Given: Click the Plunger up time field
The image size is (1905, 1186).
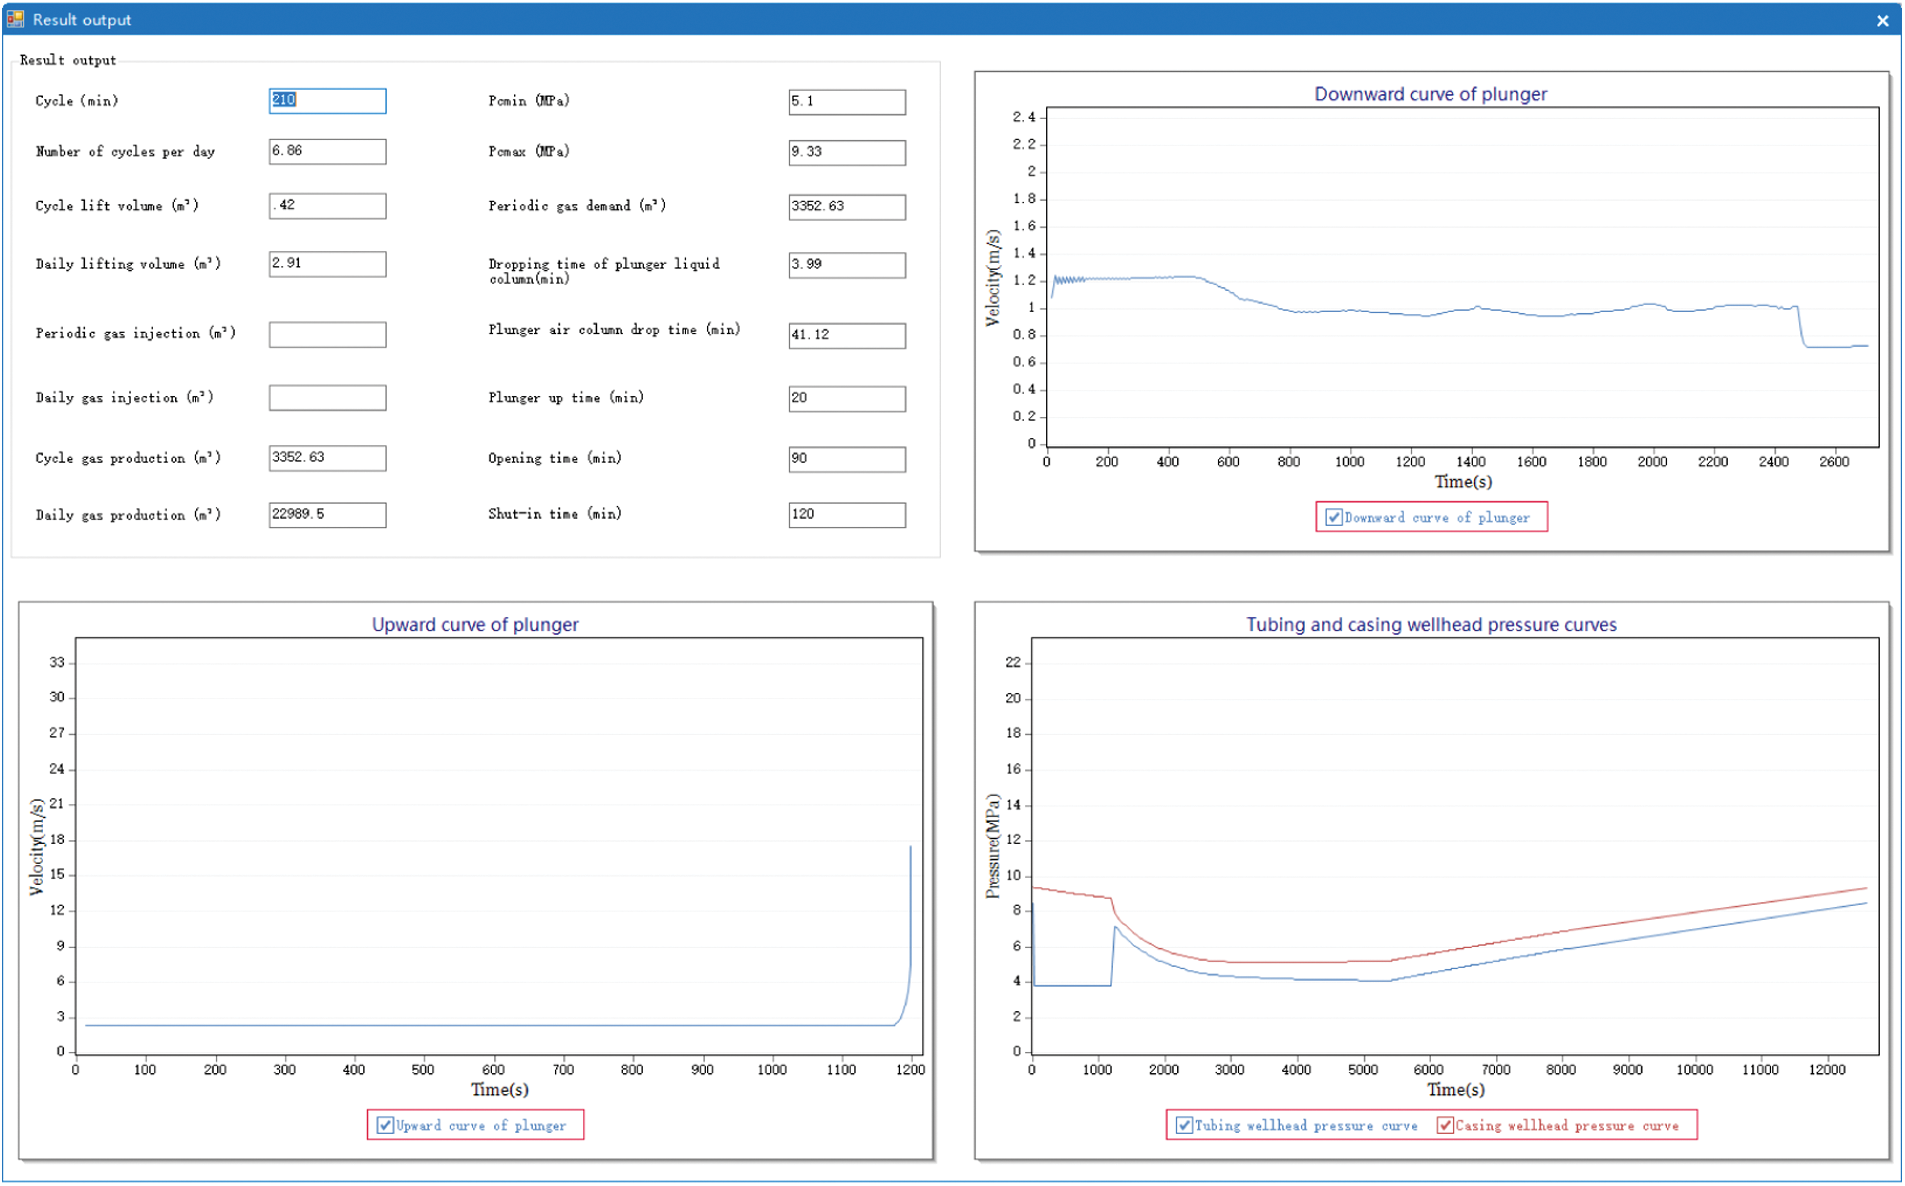Looking at the screenshot, I should pos(846,399).
